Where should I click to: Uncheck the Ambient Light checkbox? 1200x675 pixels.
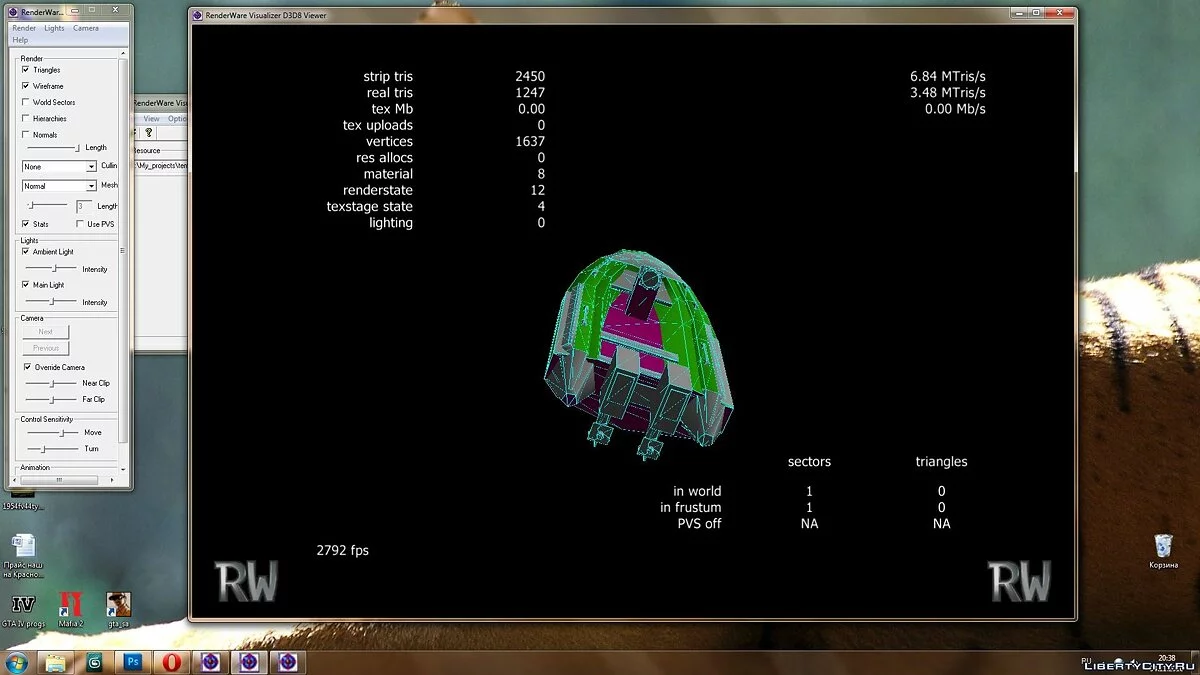[26, 252]
